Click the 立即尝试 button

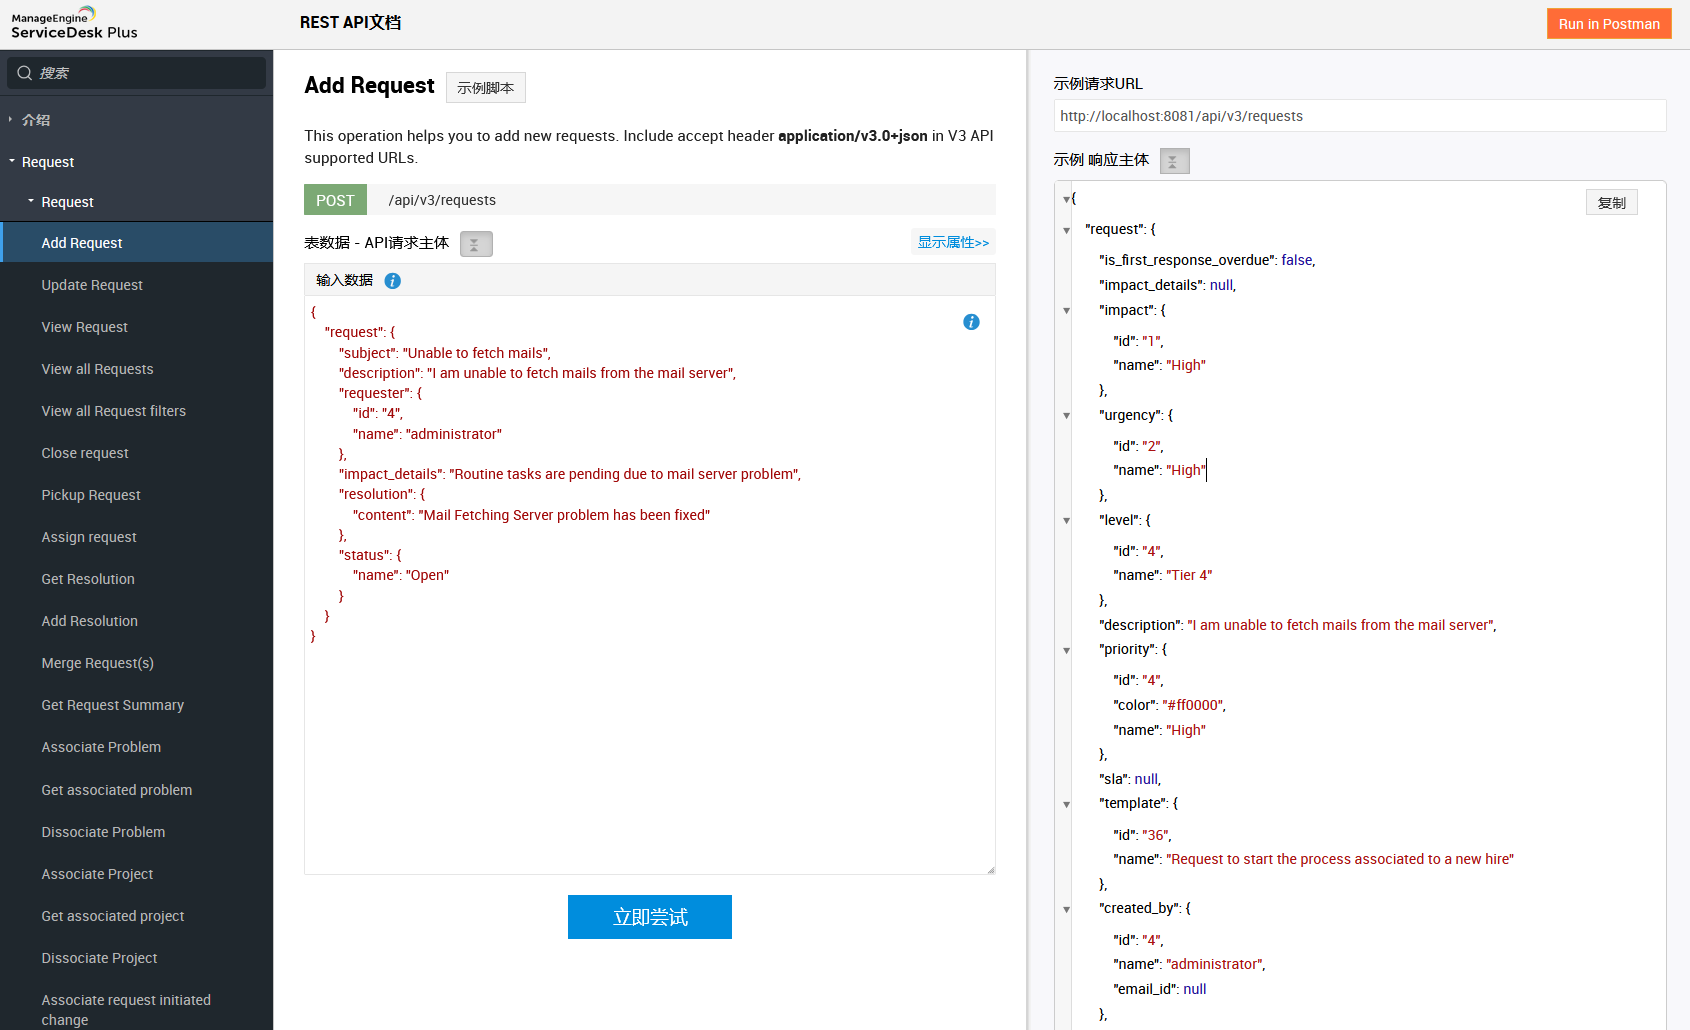click(x=649, y=917)
